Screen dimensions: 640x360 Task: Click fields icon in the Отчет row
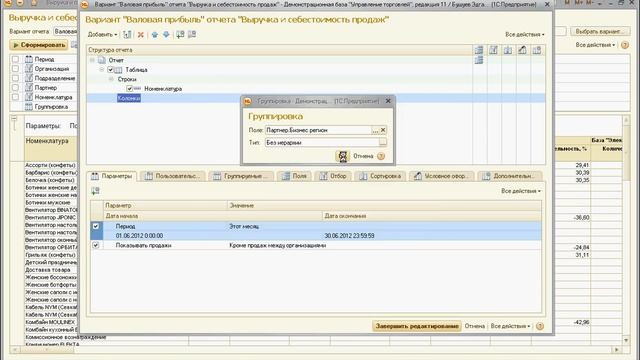tap(479, 60)
